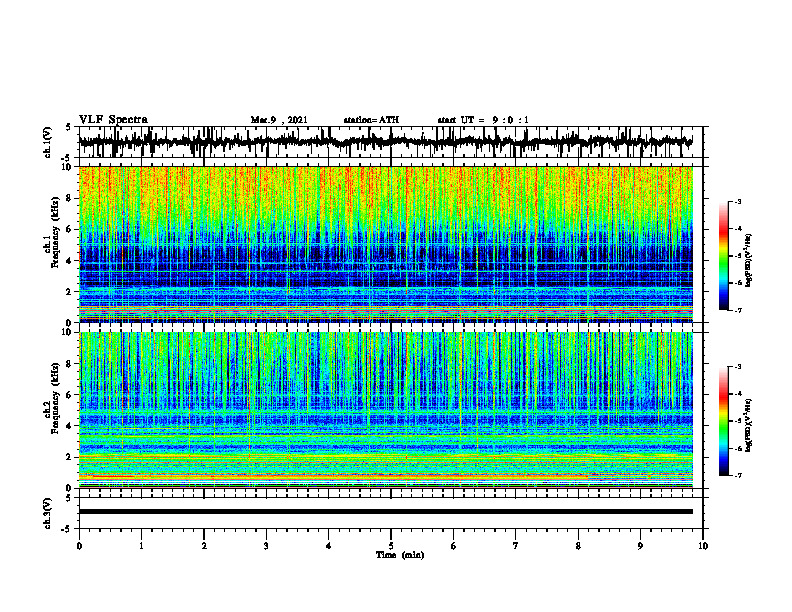
Task: Click the ch.1 colorbar log(PSD) unit label
Action: [x=749, y=261]
